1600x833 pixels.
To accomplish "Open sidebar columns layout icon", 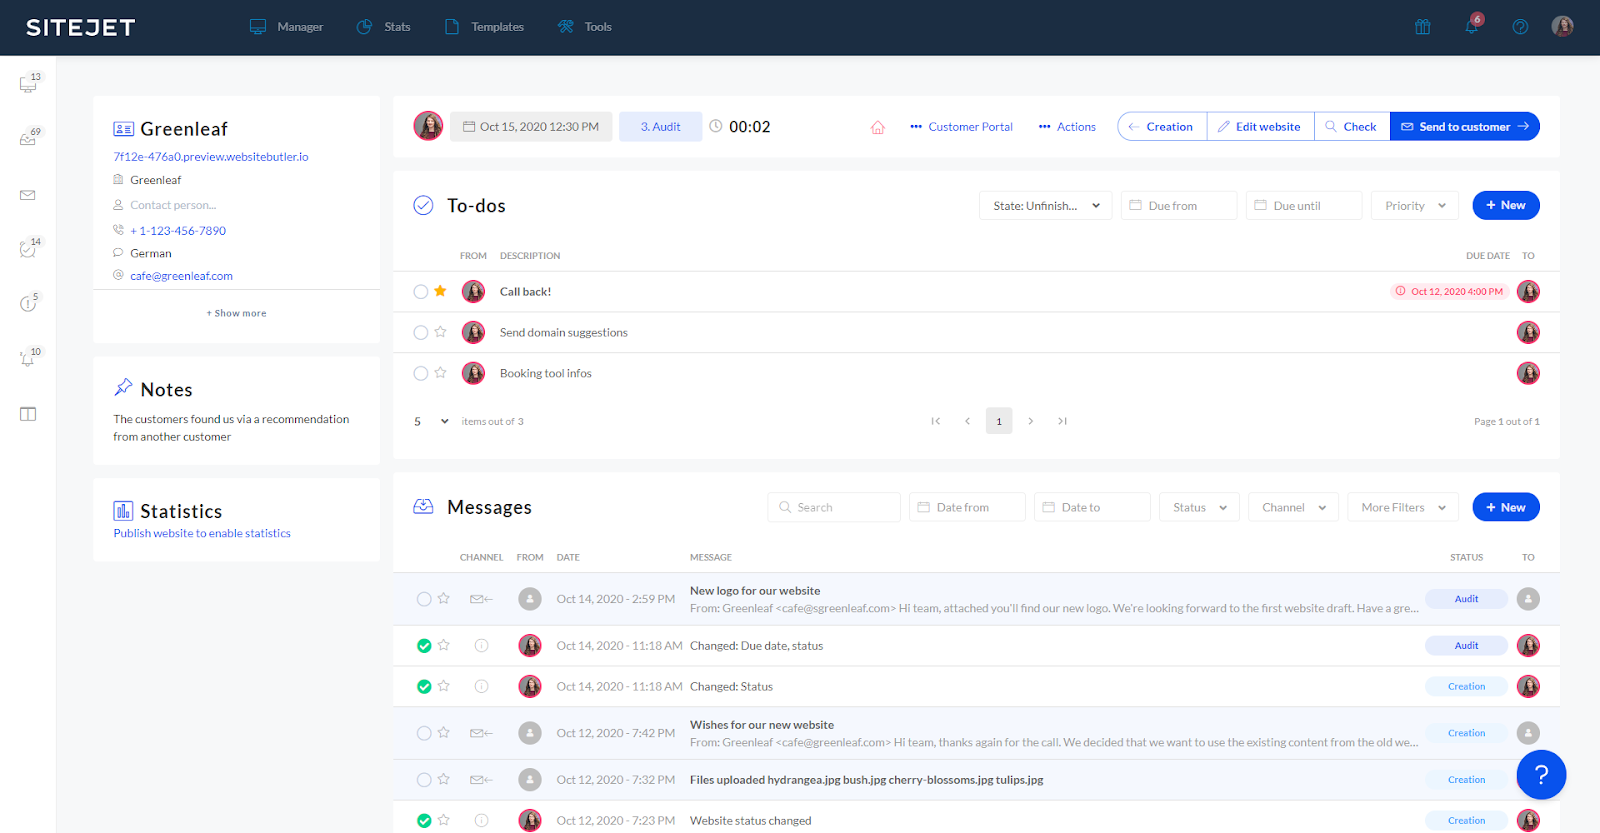I will [28, 414].
